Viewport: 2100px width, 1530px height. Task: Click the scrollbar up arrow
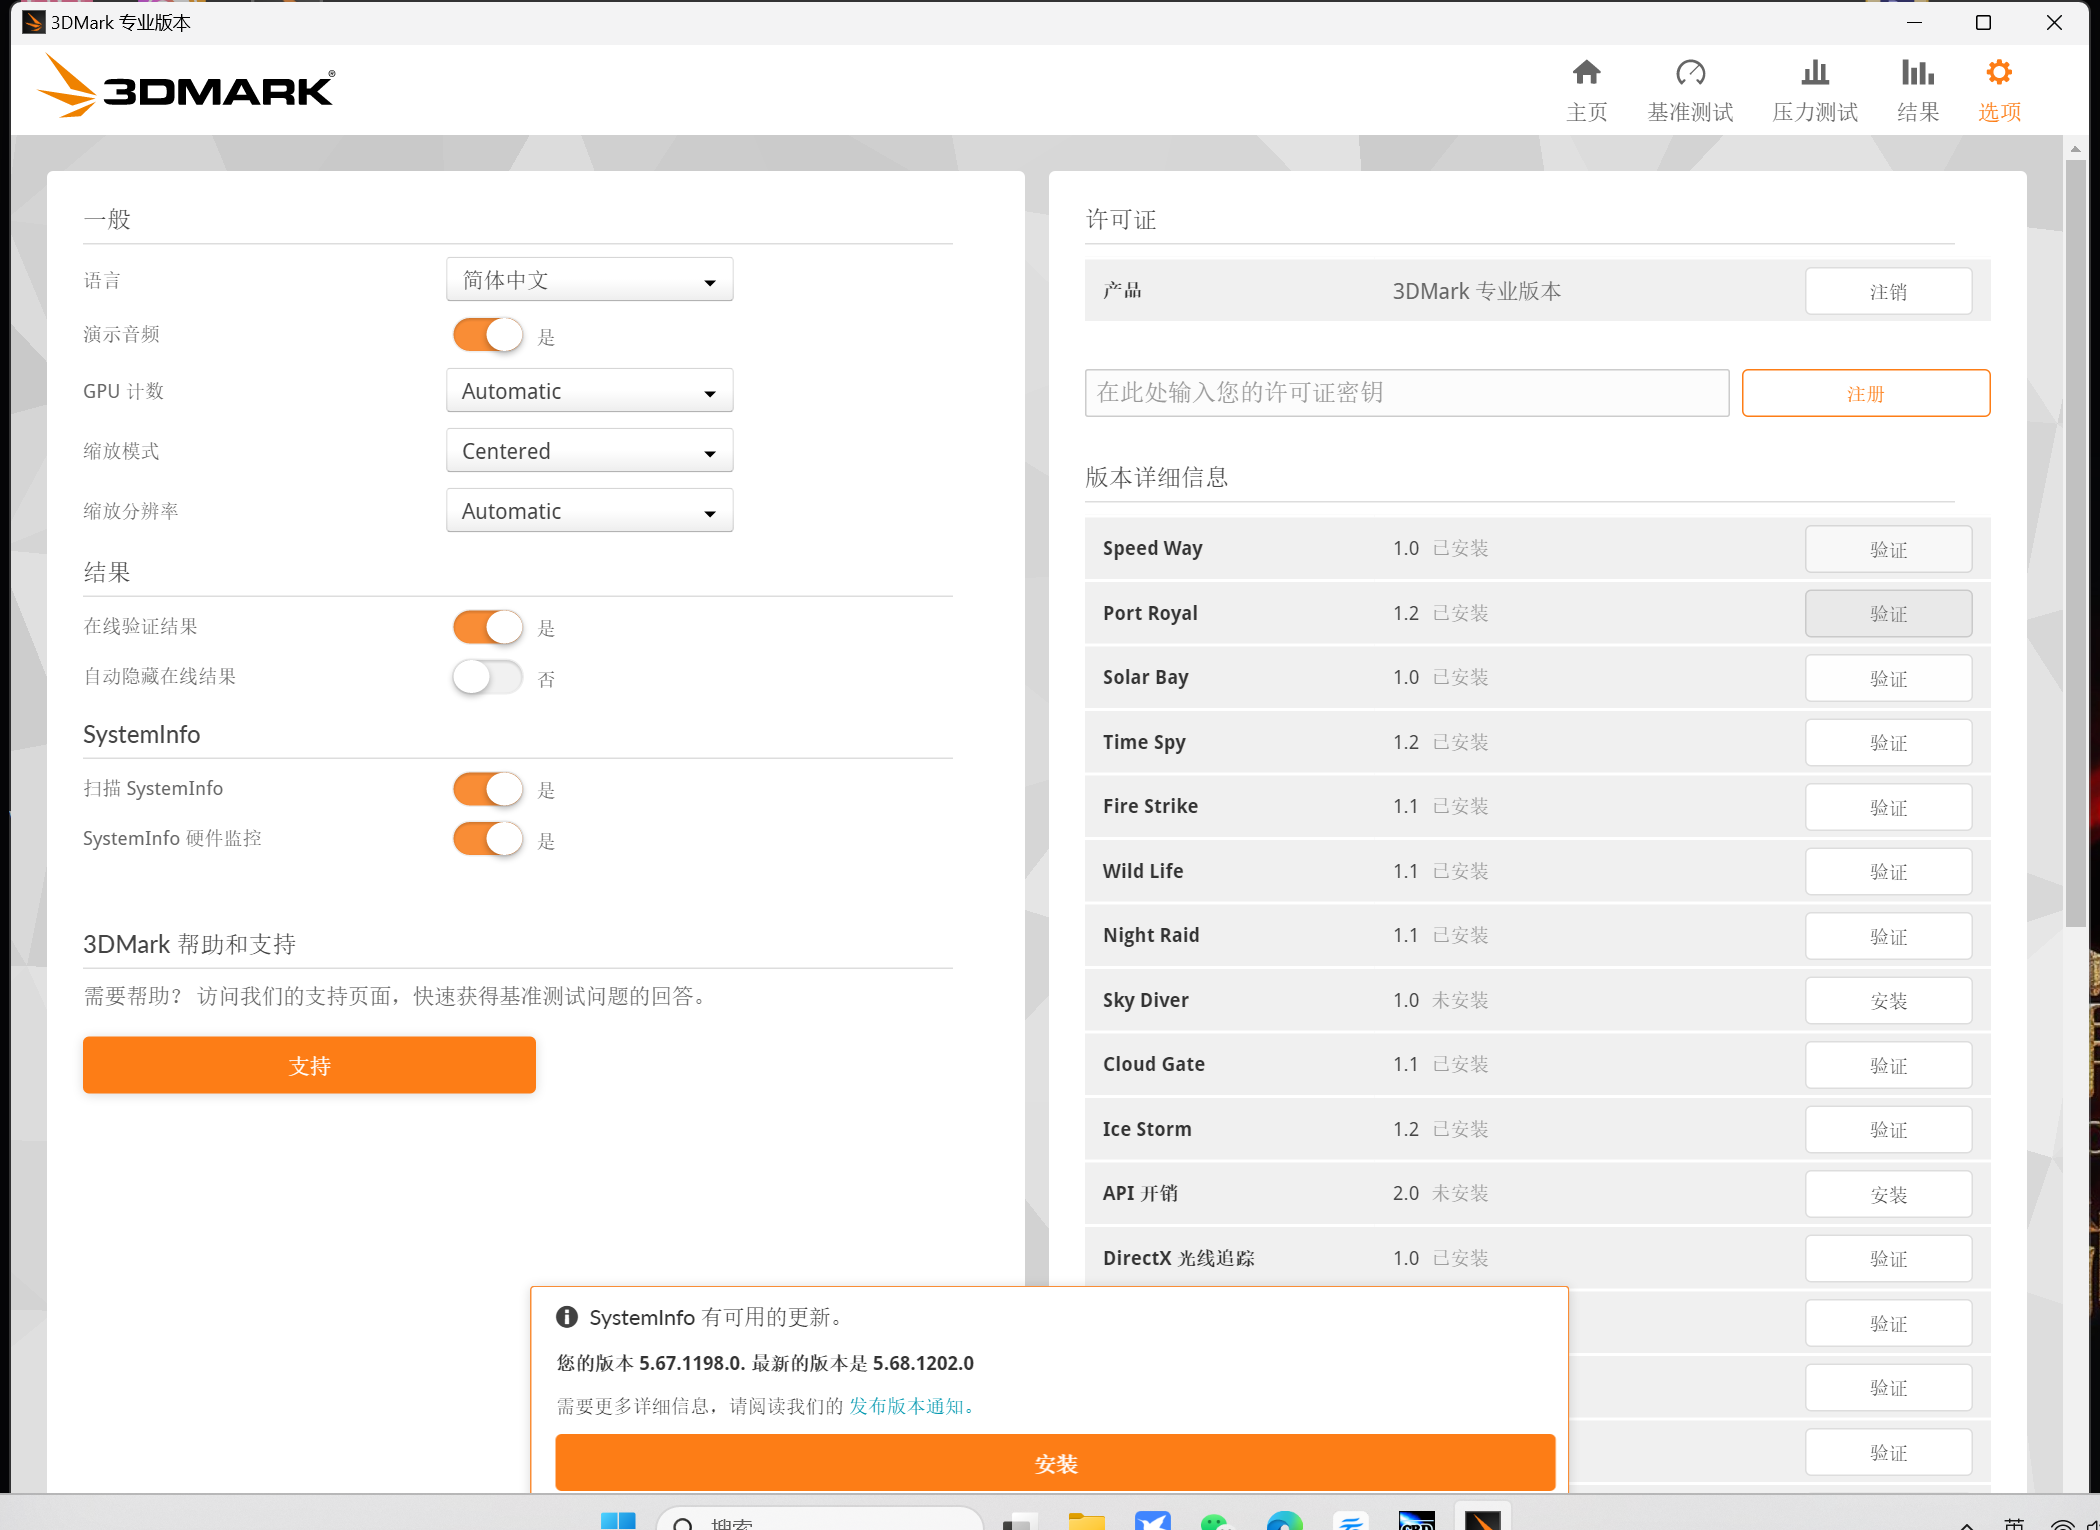click(x=2075, y=148)
